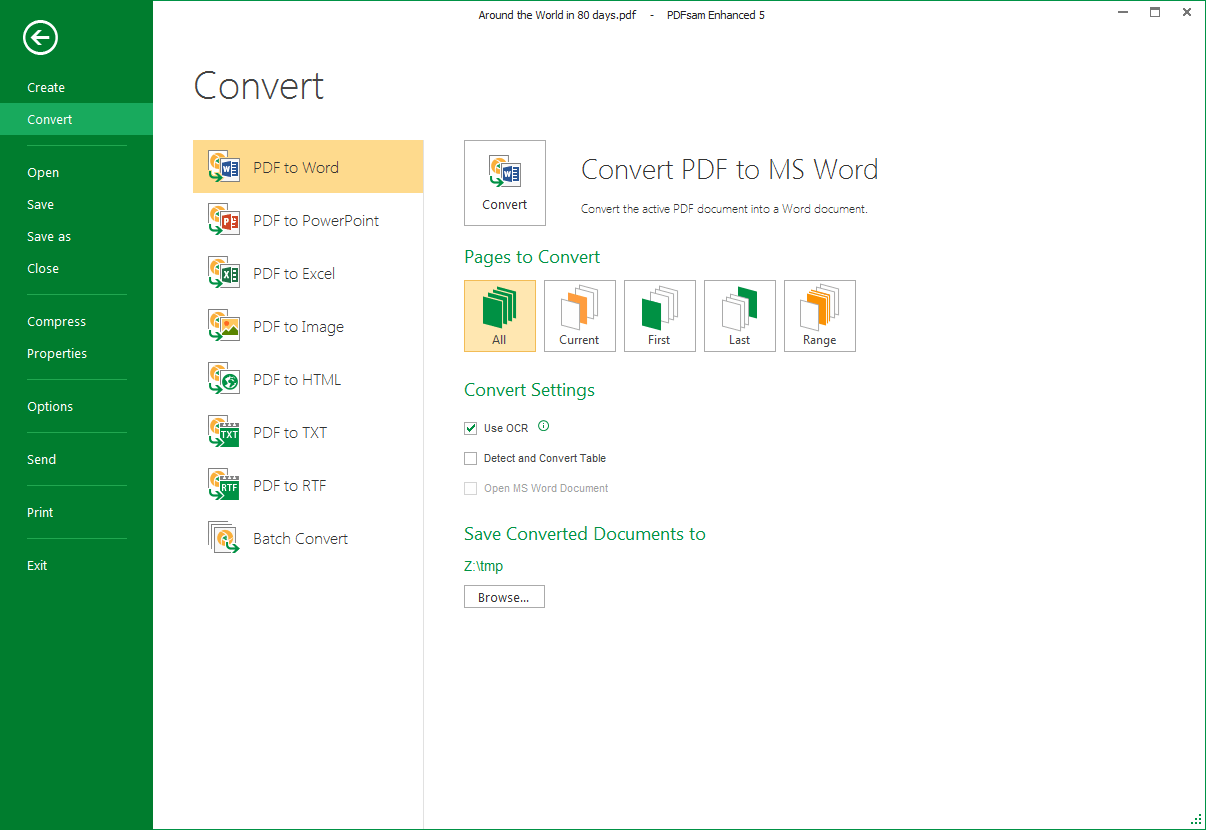This screenshot has width=1206, height=830.
Task: Click the Z:\tmp save path
Action: [x=484, y=566]
